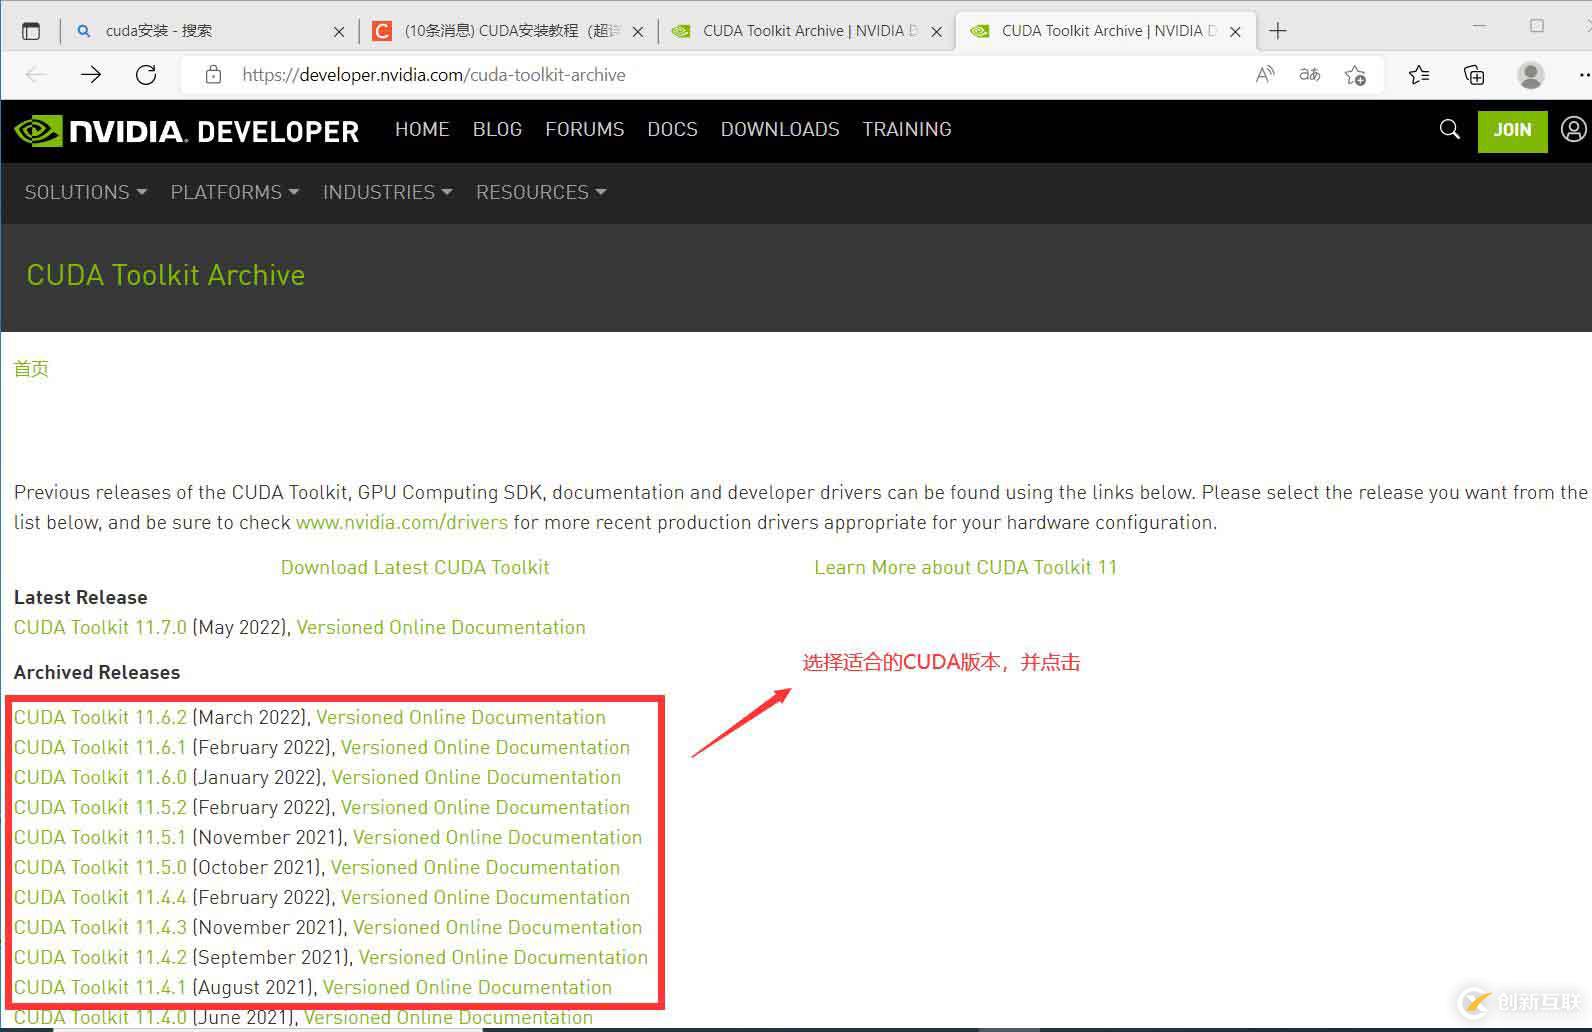
Task: Open browser settings and more menu
Action: [1584, 74]
